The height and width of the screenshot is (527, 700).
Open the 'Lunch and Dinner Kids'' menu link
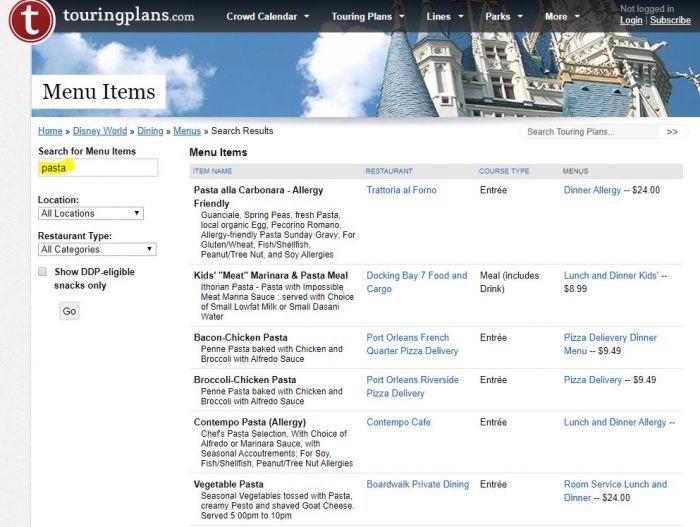click(611, 276)
